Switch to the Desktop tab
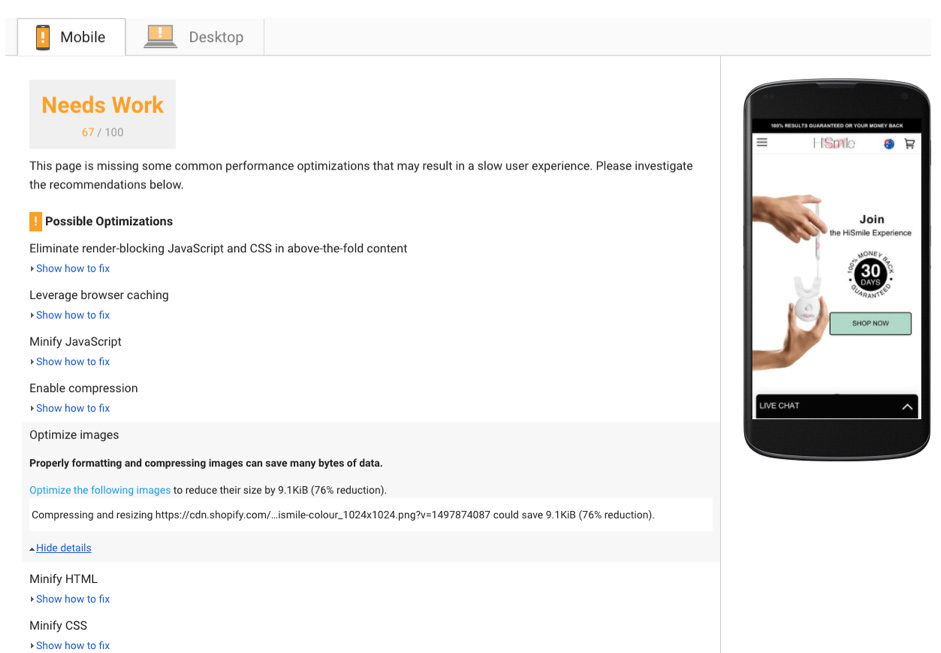This screenshot has width=941, height=653. 194,37
